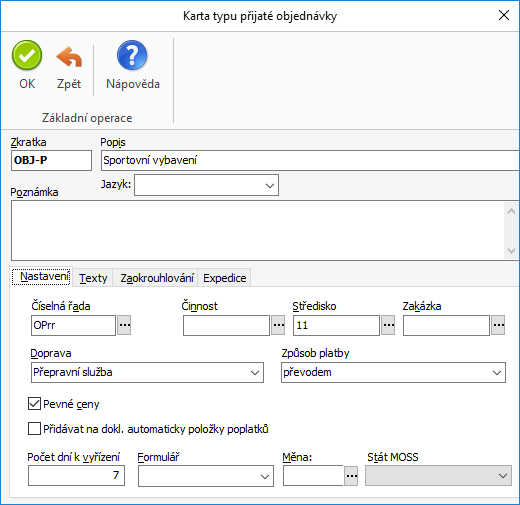The height and width of the screenshot is (505, 520).
Task: Open Středisko lookup ellipsis button
Action: [x=388, y=325]
